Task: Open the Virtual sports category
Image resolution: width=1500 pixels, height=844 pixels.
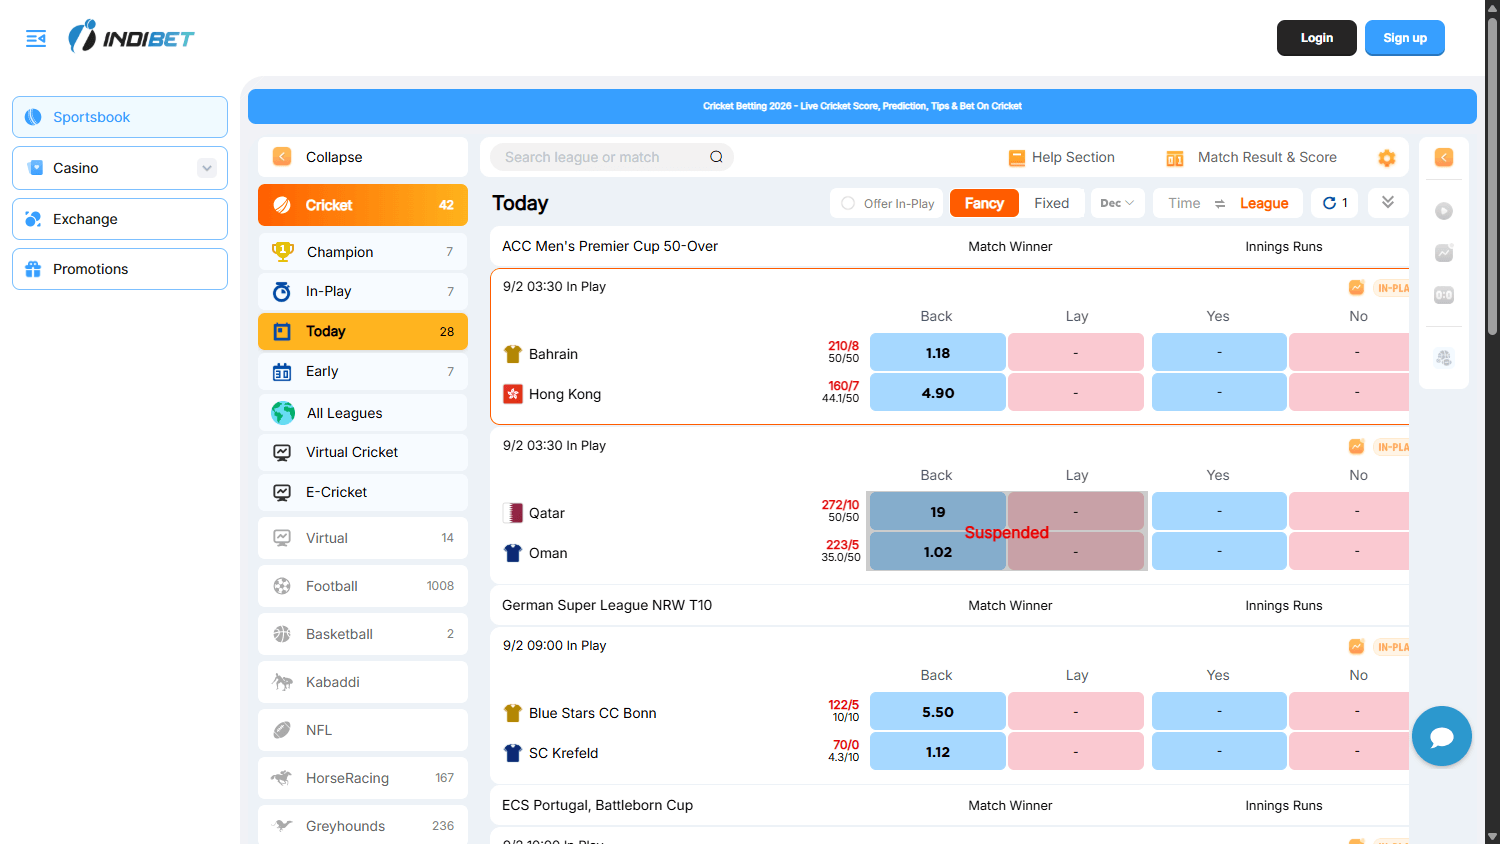Action: point(363,538)
